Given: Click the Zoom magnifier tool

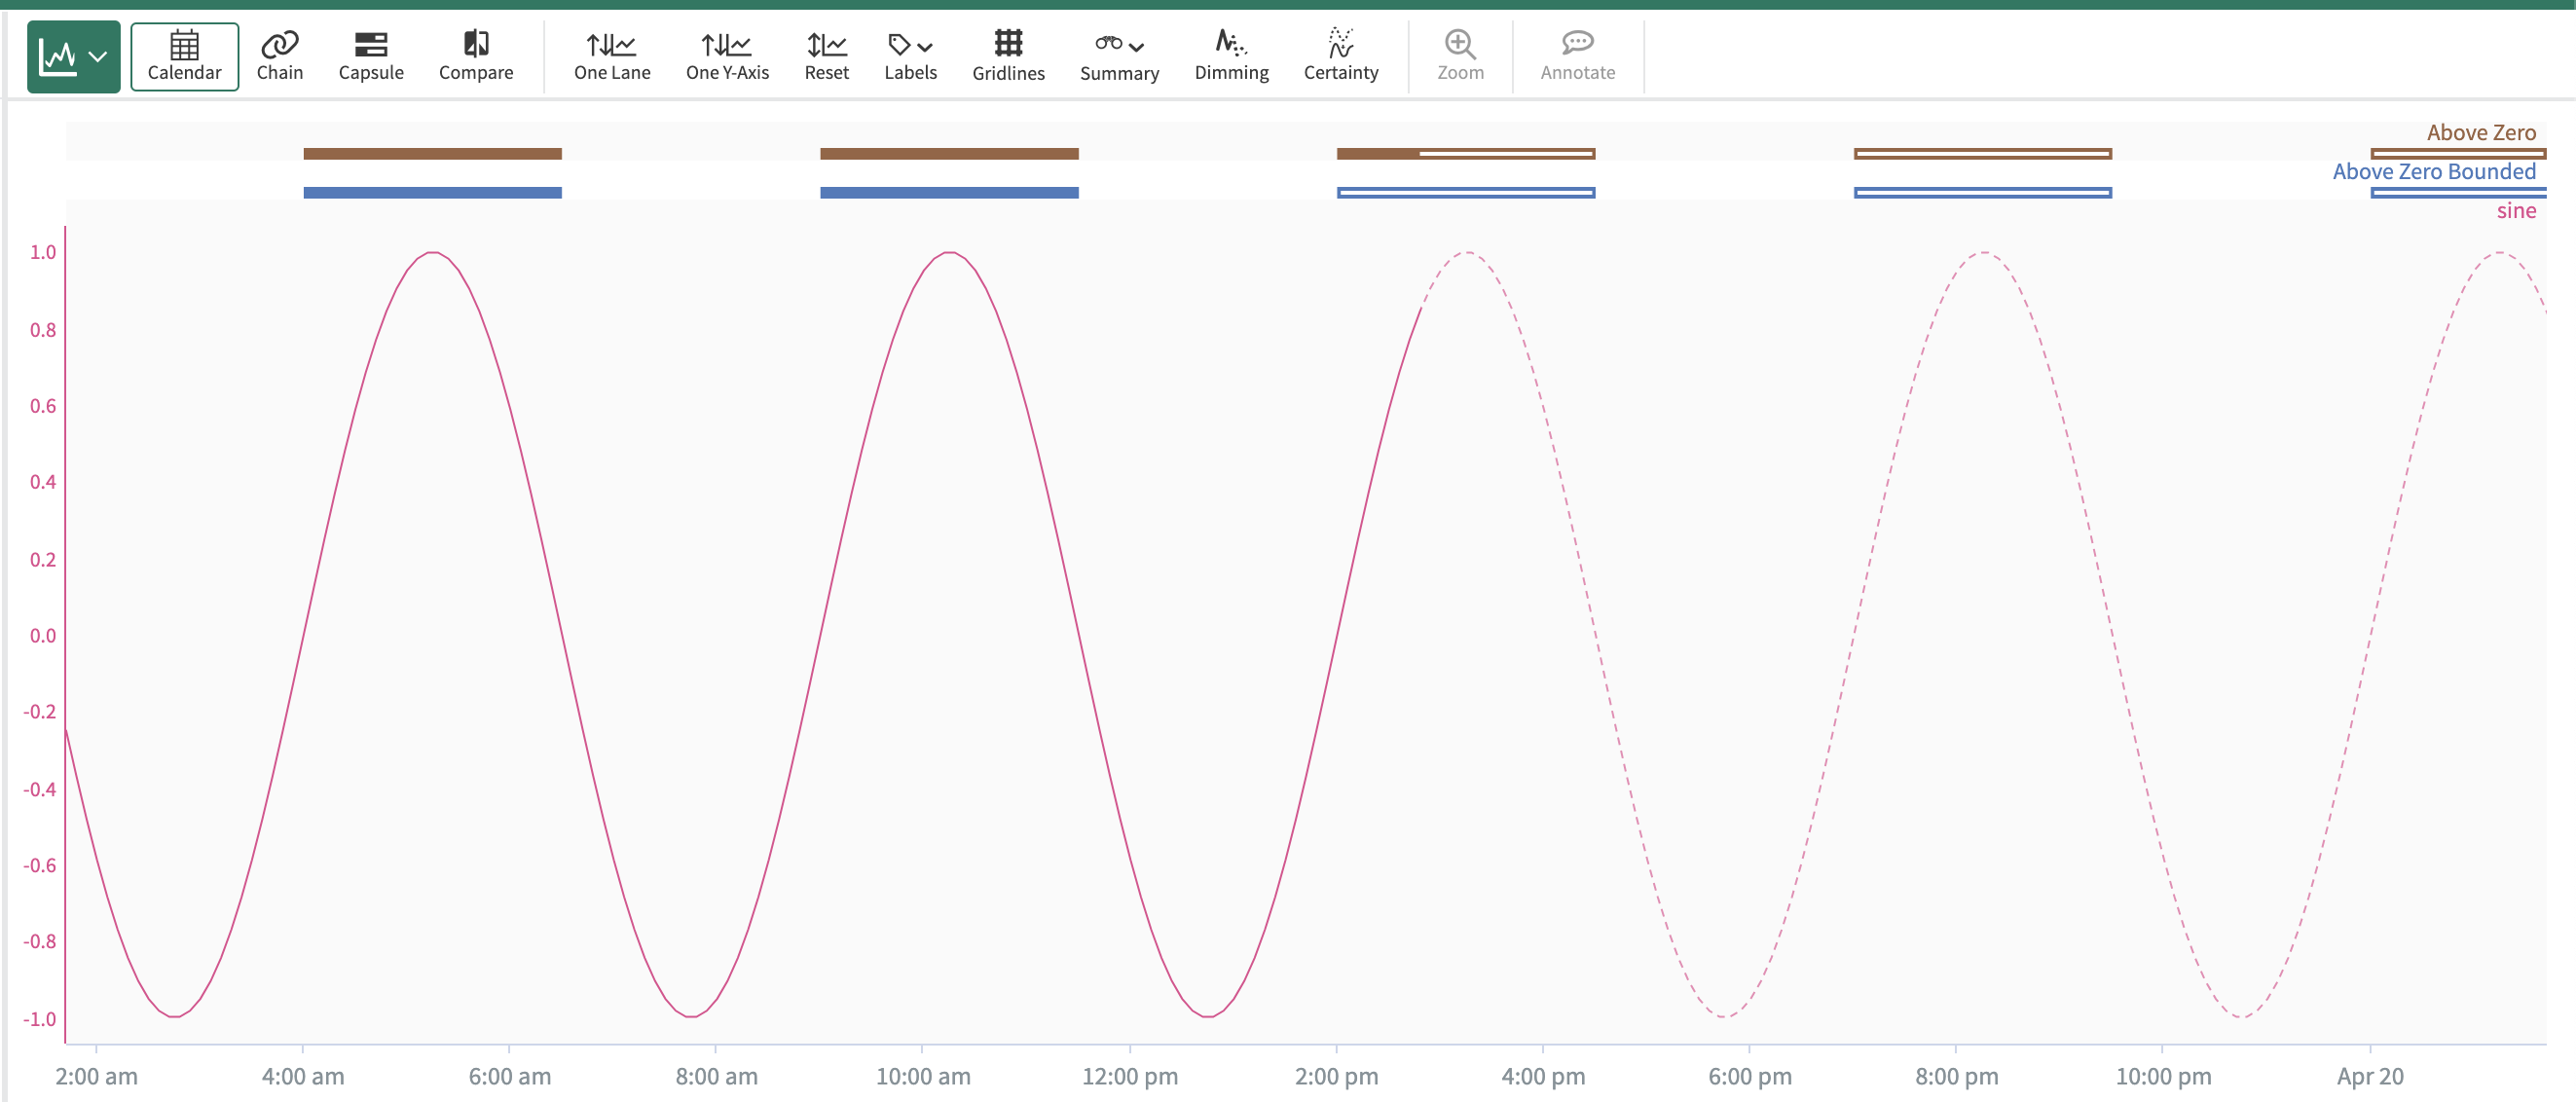Looking at the screenshot, I should pos(1460,57).
